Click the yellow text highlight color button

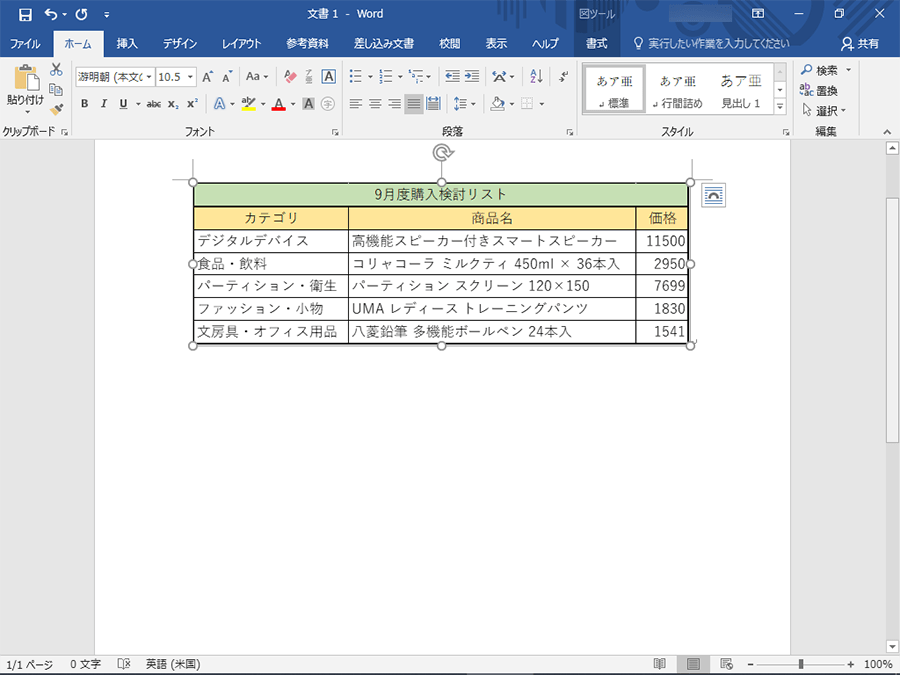[249, 104]
